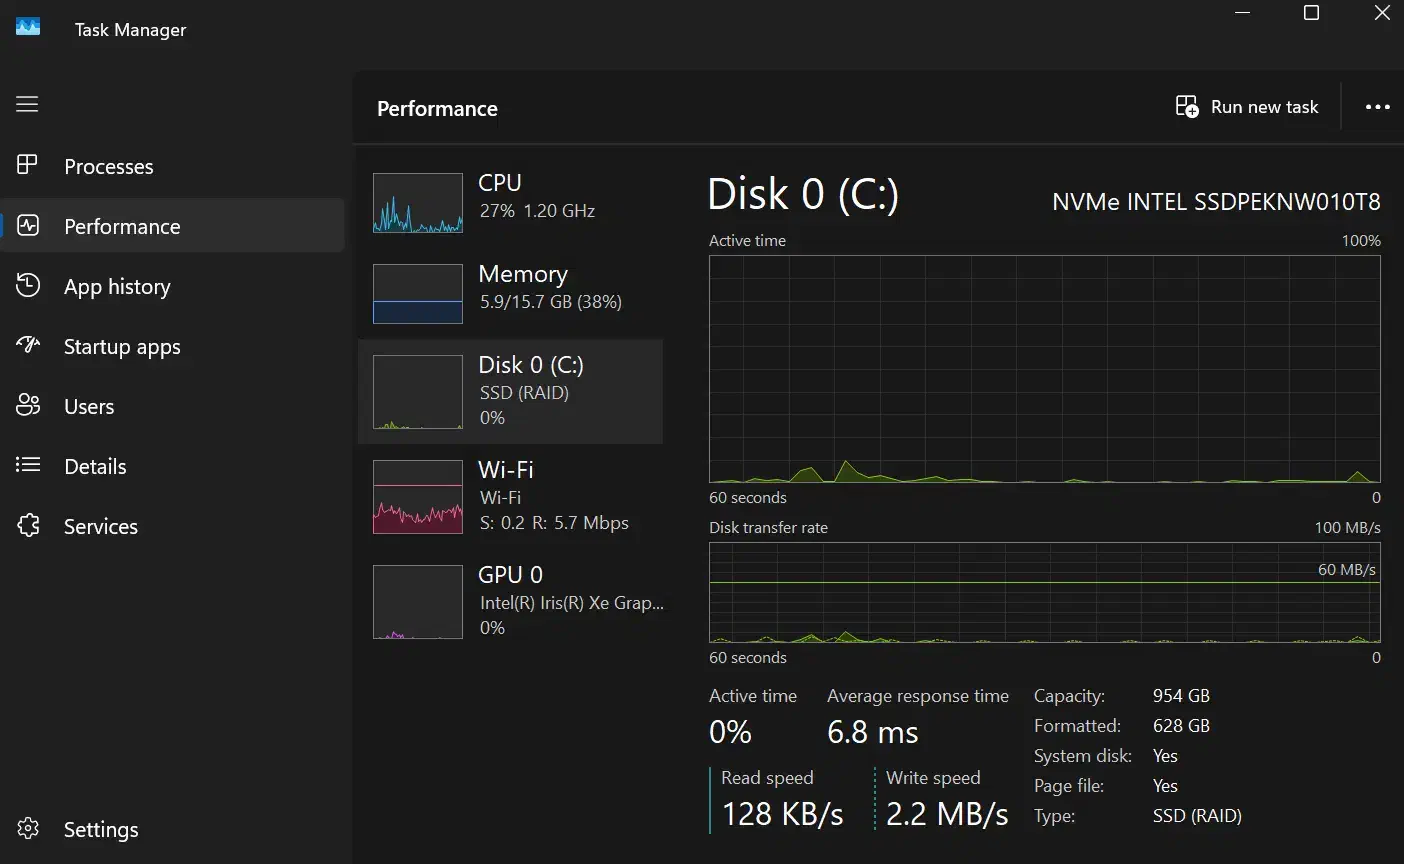Screen dimensions: 1404x864
Task: Select the GPU 0 resource entry
Action: [x=510, y=600]
